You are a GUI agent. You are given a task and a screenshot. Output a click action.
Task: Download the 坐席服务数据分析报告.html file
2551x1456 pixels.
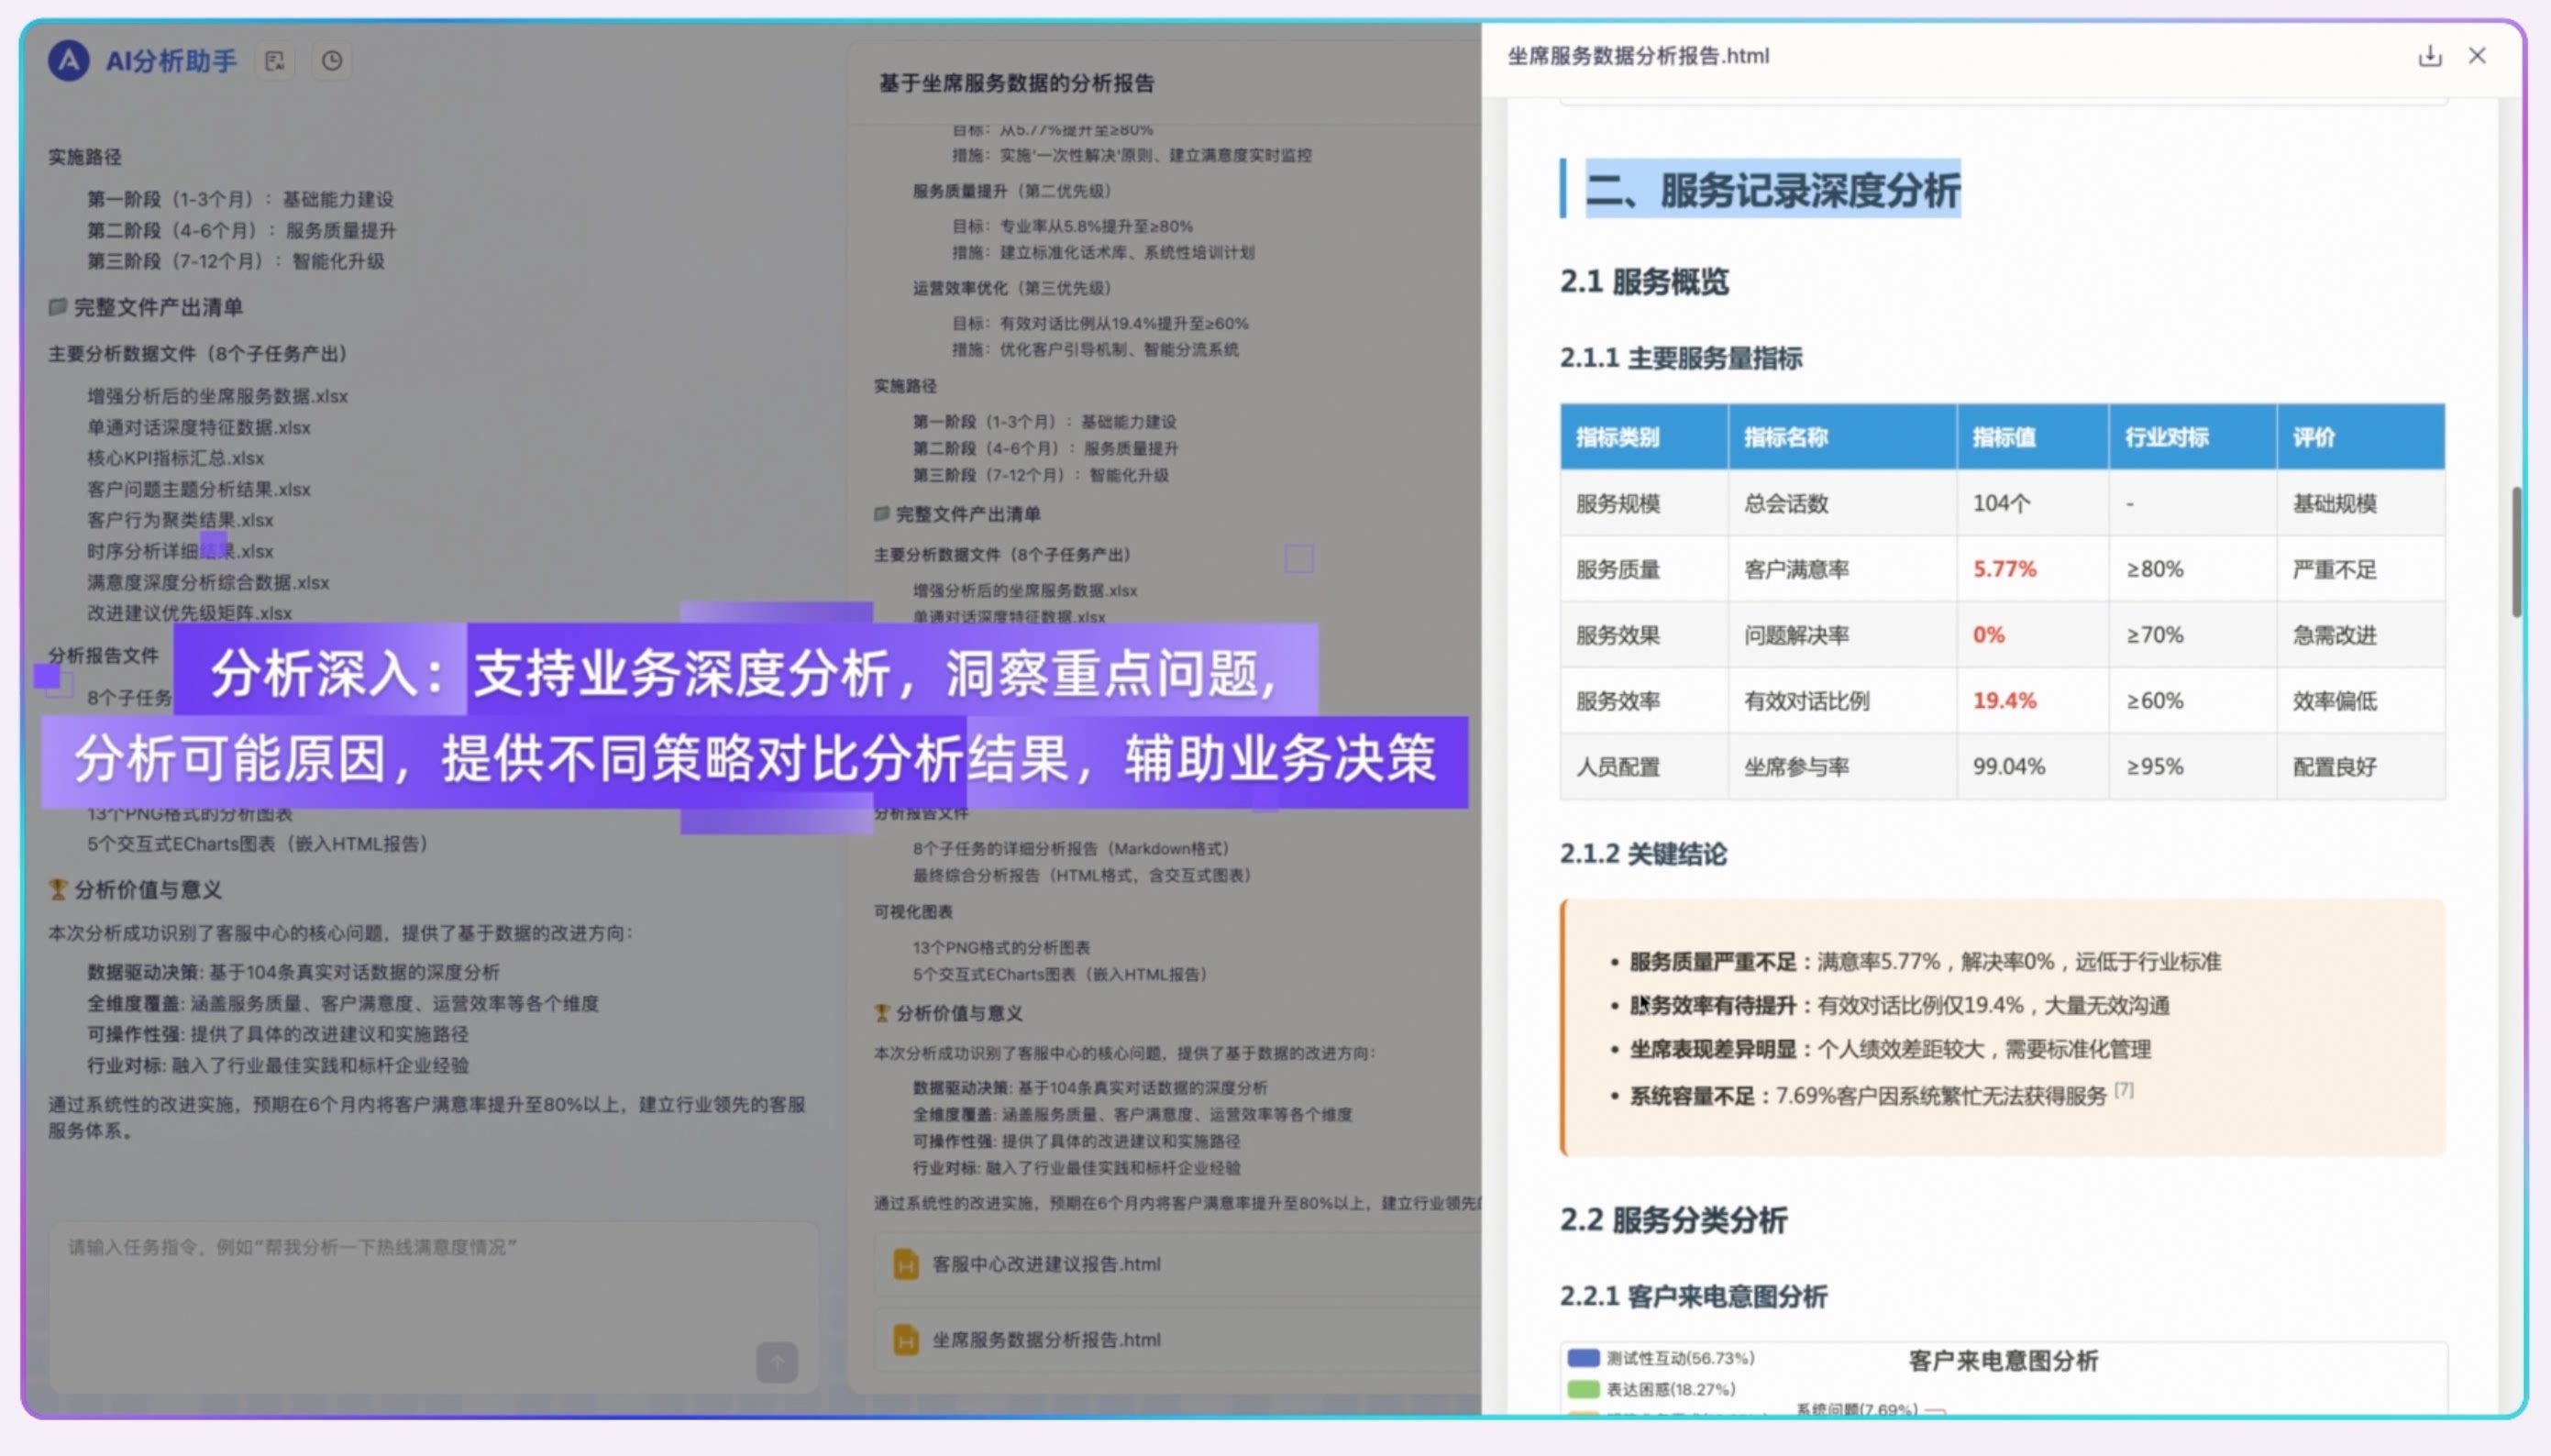(x=2429, y=56)
